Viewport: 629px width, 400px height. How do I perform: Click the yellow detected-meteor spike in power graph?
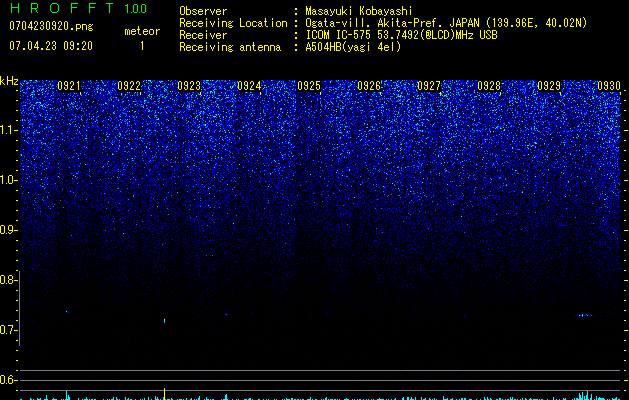[164, 393]
